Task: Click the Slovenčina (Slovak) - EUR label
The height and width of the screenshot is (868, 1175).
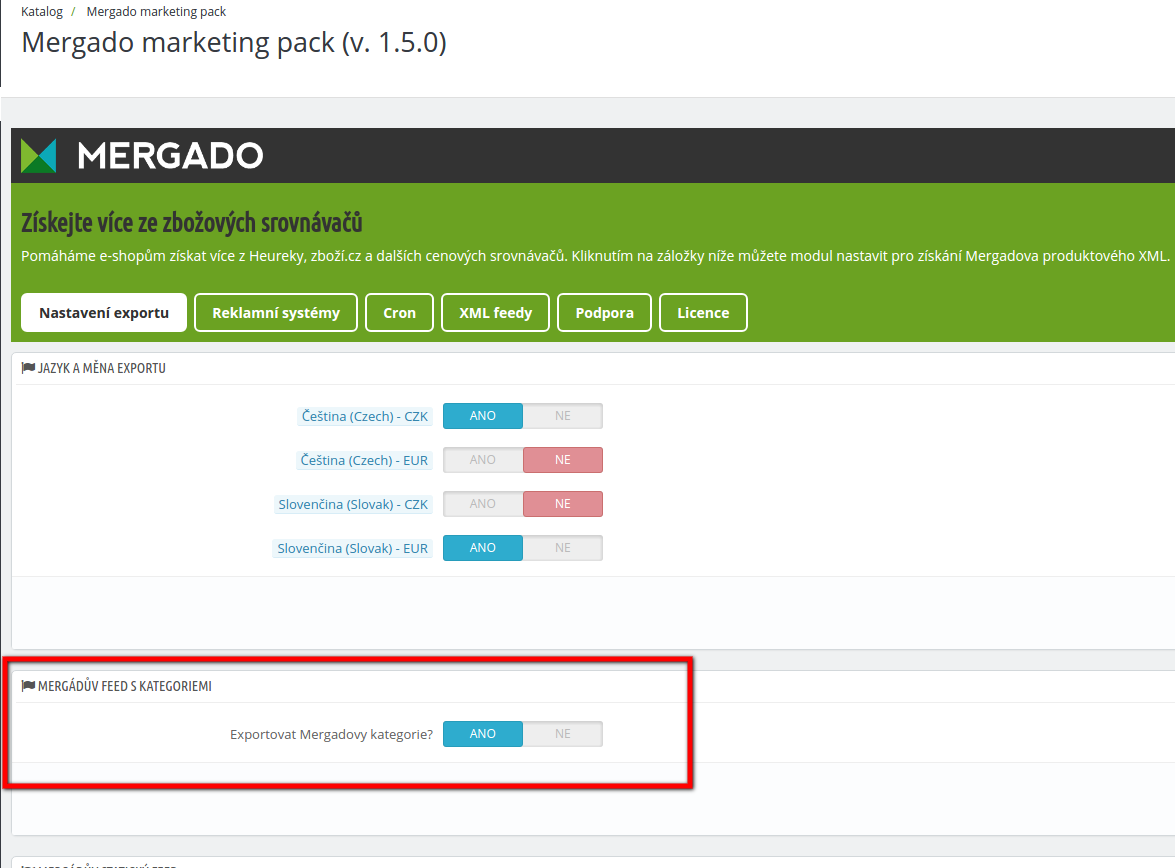Action: [x=352, y=548]
